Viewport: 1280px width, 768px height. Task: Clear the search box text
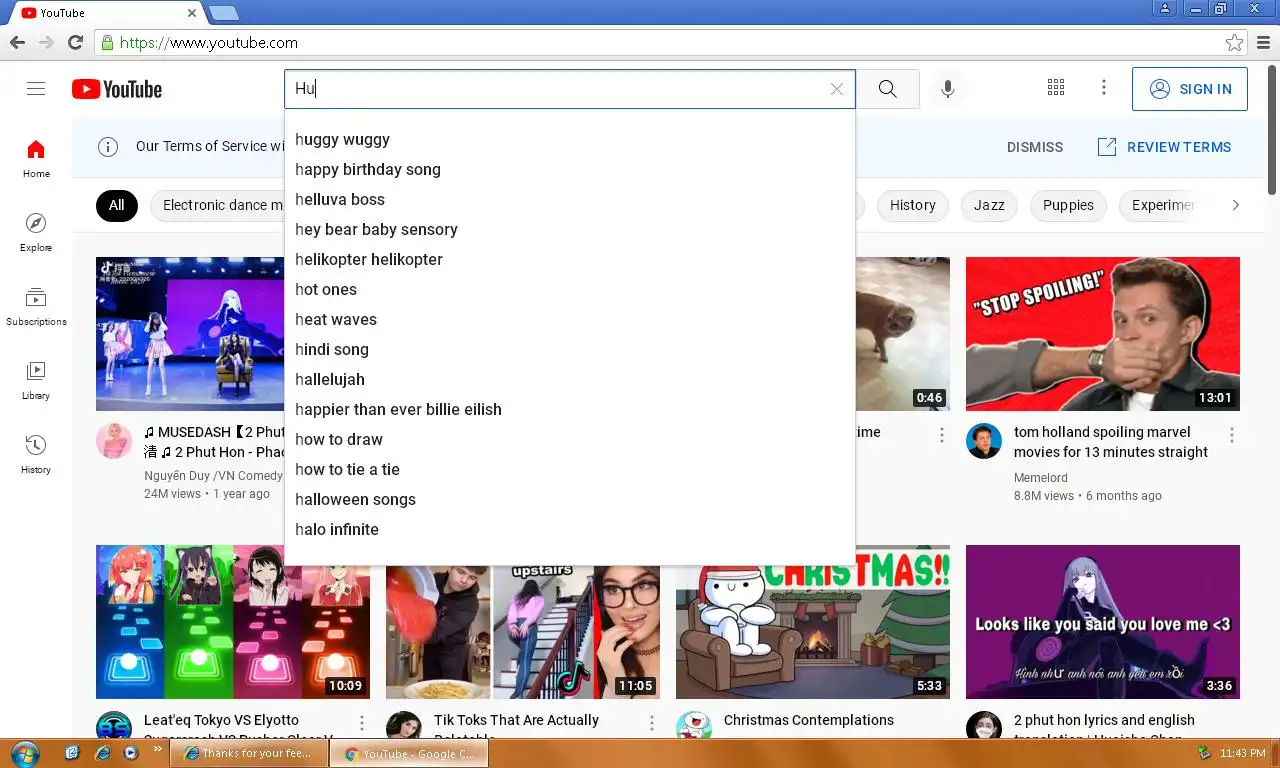click(837, 89)
